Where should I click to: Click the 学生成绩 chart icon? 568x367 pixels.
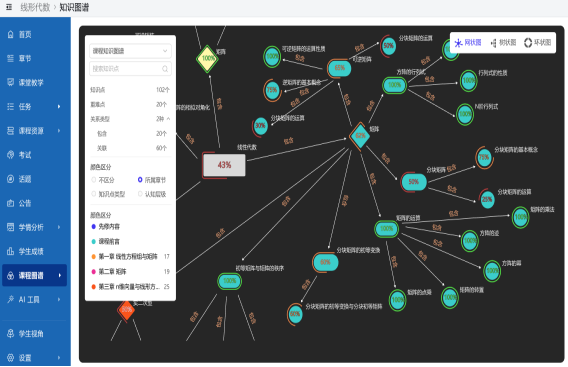[11, 251]
